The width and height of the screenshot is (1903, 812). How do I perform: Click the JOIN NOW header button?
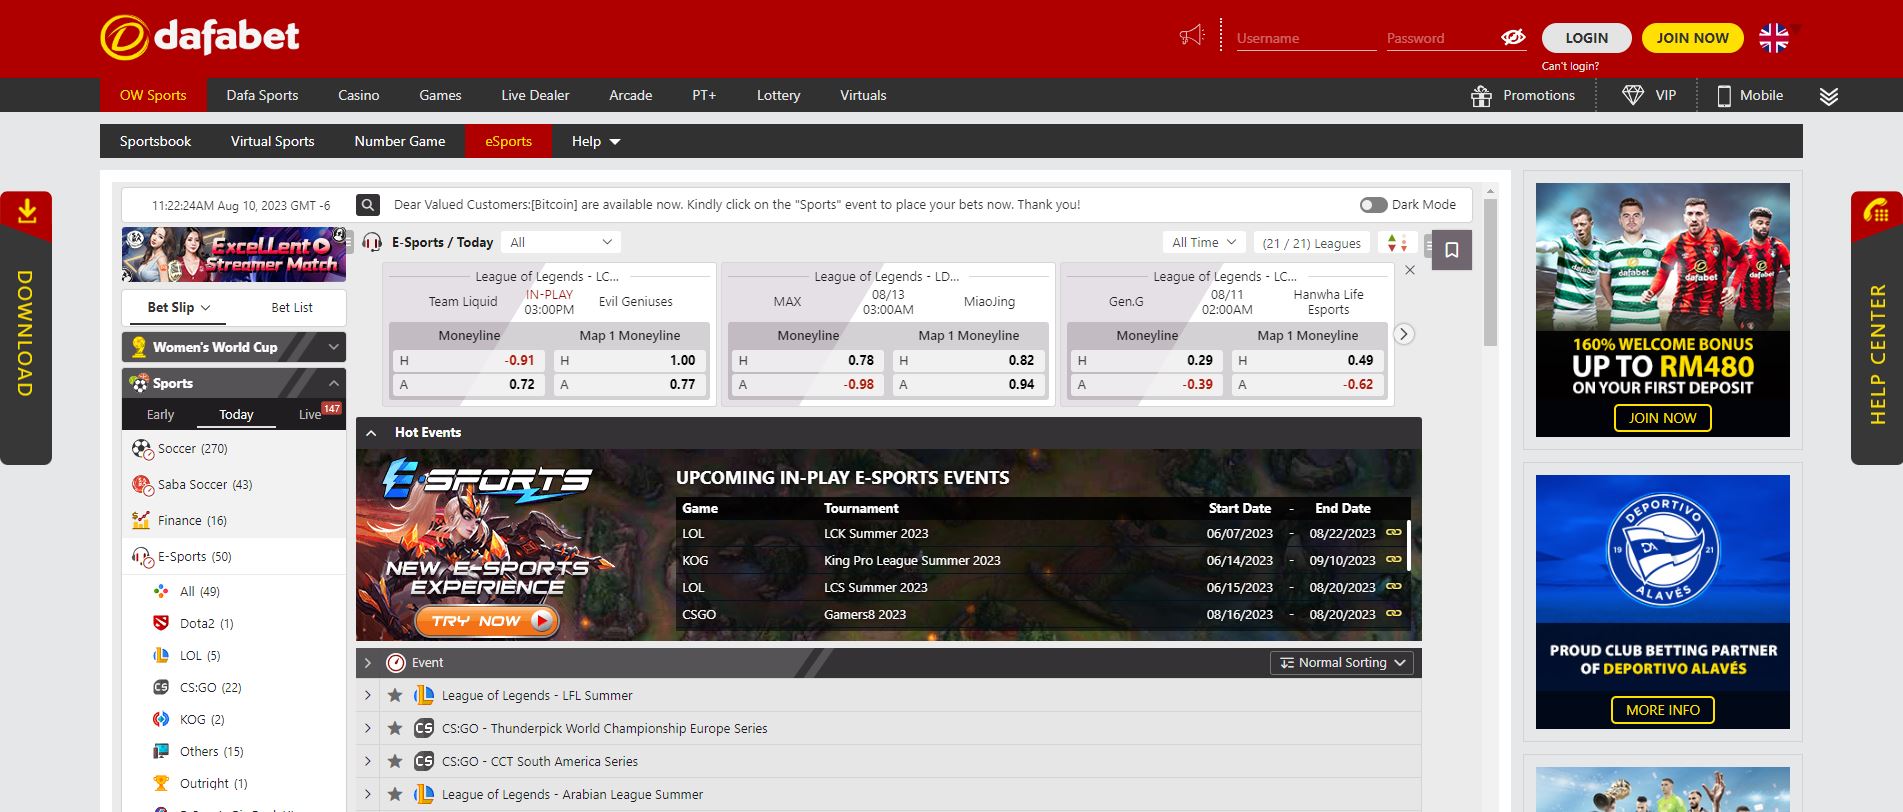pos(1692,38)
